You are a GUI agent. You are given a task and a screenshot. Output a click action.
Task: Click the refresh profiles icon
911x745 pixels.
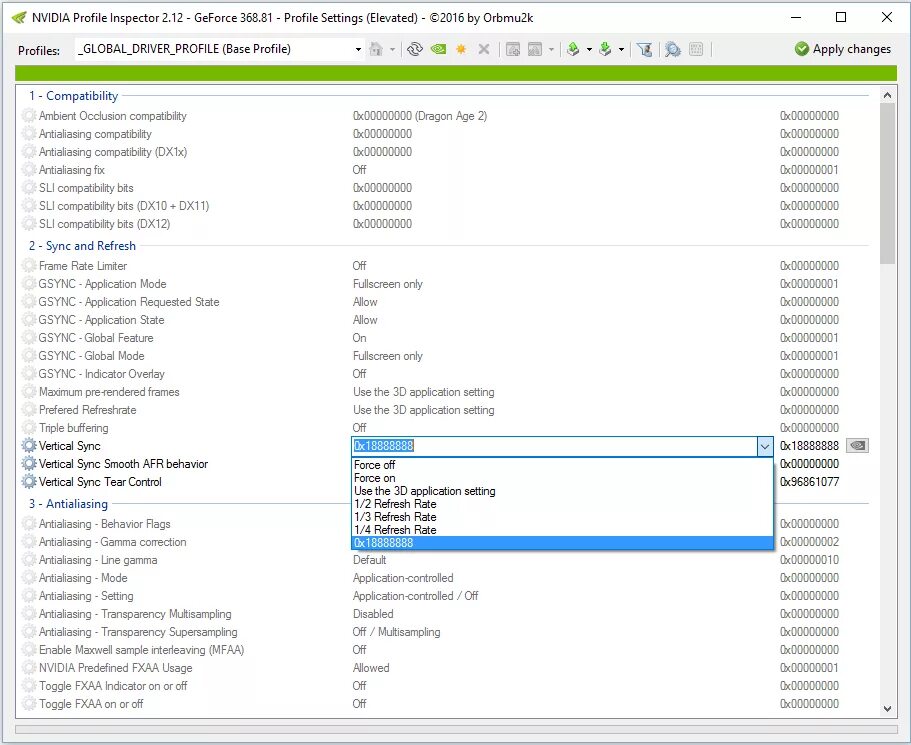415,49
